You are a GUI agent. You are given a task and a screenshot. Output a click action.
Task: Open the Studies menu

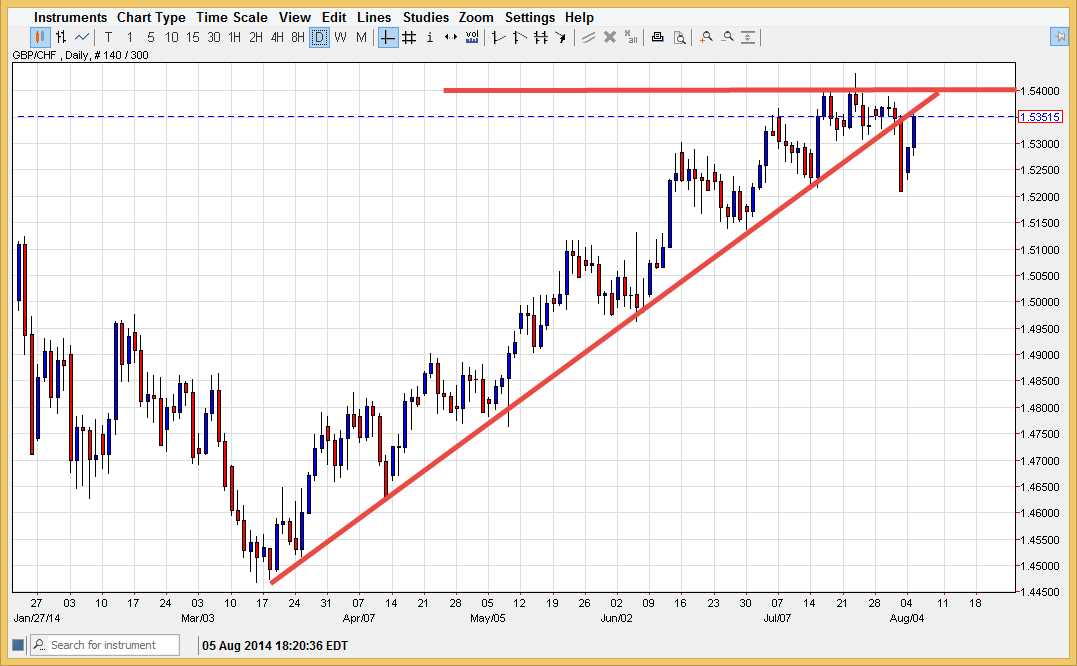(426, 17)
